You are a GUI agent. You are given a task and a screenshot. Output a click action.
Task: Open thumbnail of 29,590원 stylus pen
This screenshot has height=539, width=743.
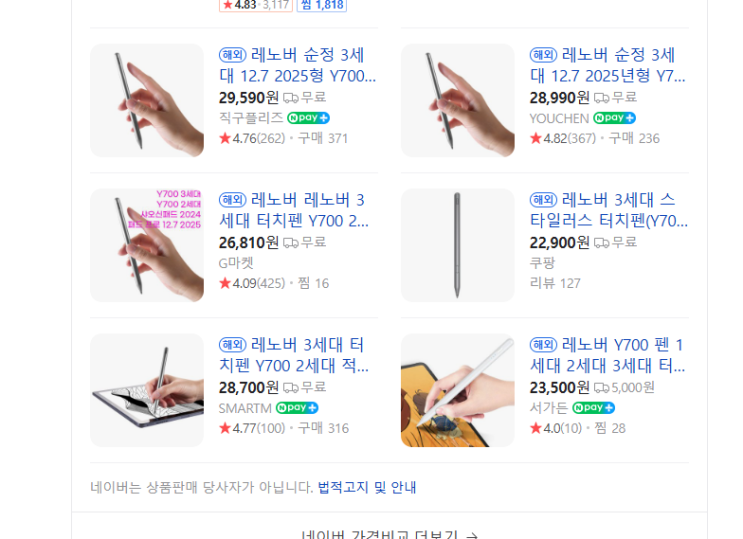click(x=147, y=100)
